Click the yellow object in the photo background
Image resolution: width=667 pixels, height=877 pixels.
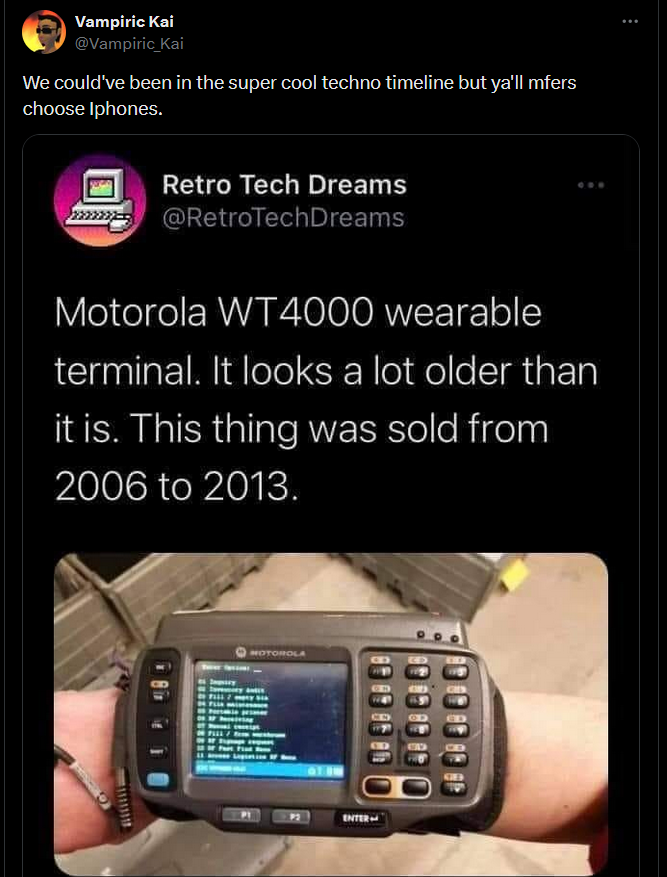tap(514, 574)
